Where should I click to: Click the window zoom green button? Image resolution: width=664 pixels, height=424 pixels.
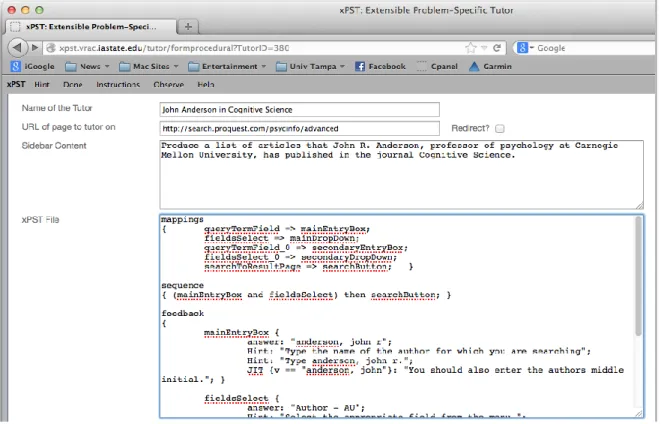coord(39,10)
